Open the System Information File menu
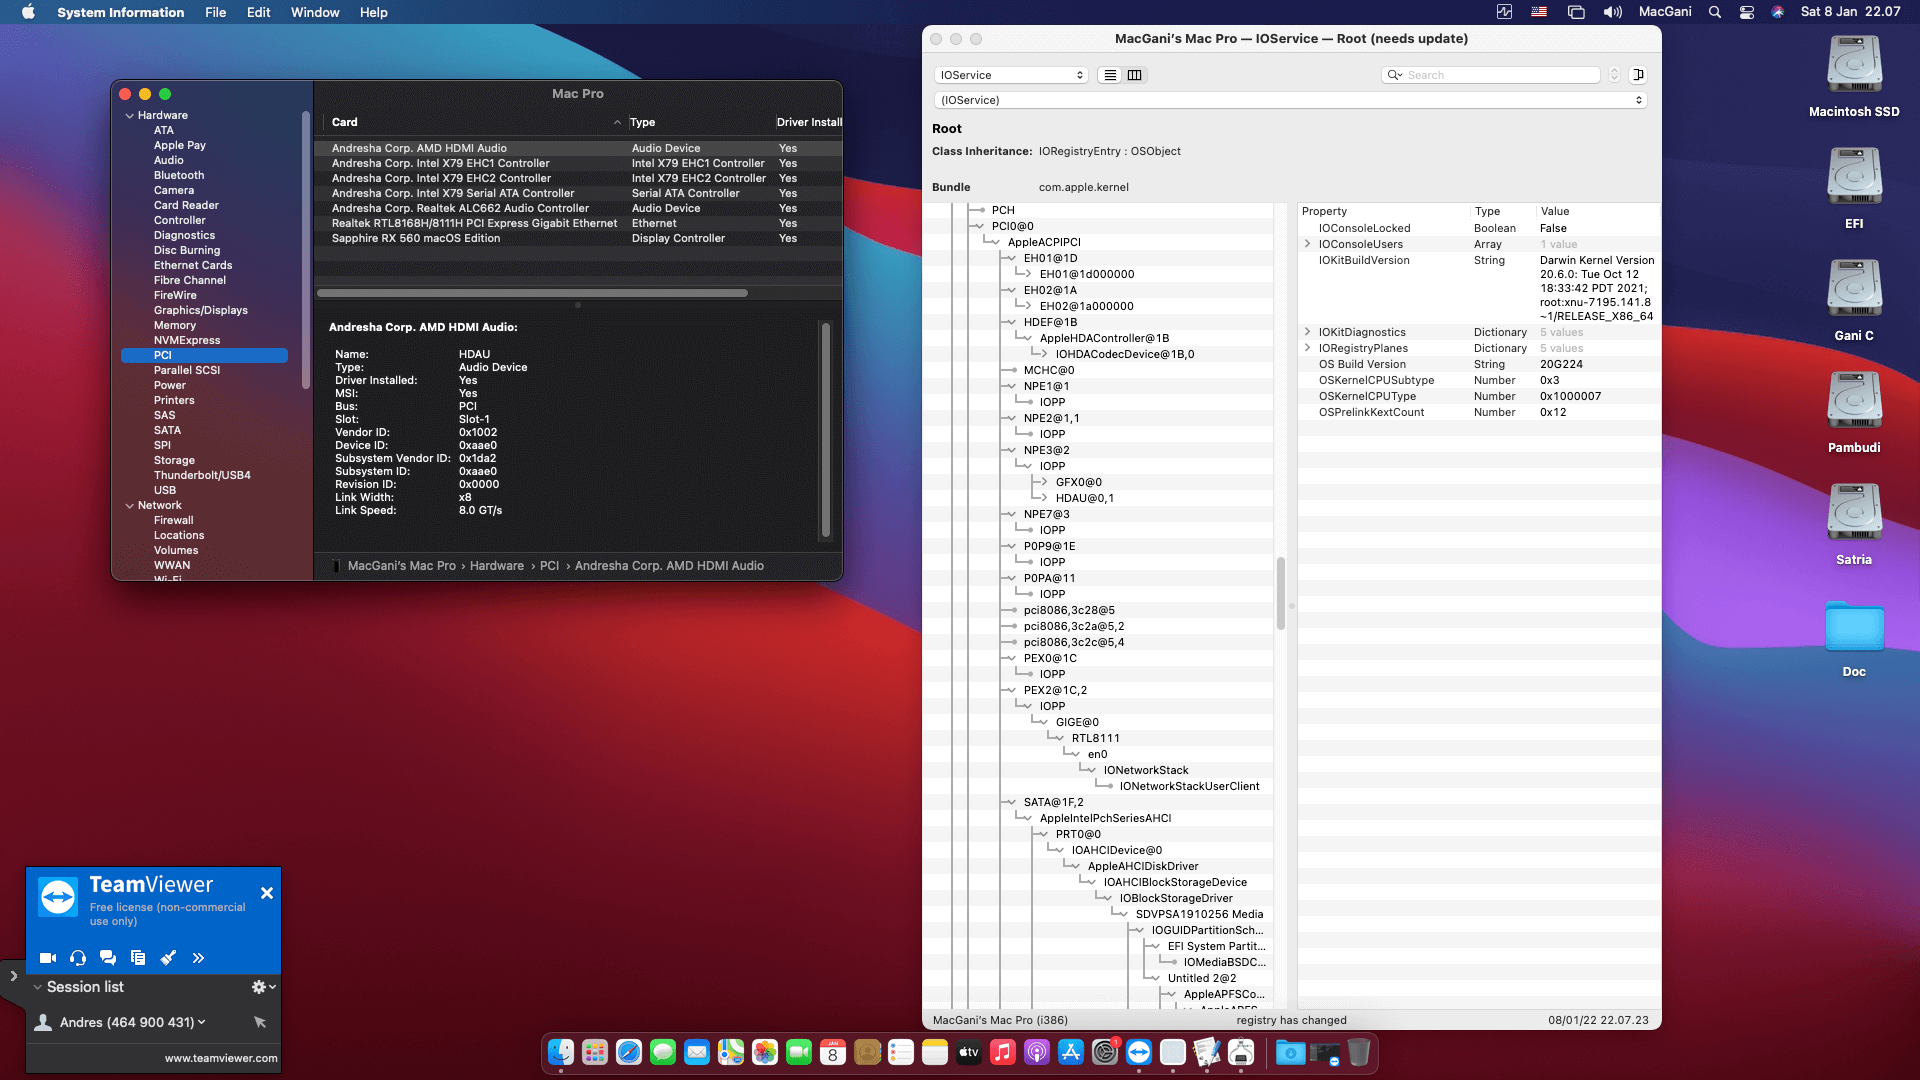Screen dimensions: 1920x1080 pyautogui.click(x=215, y=12)
